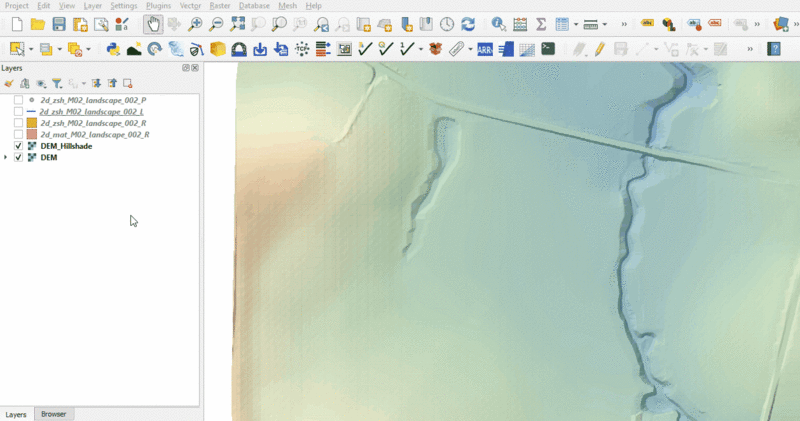Open the Raster menu
Viewport: 800px width, 421px height.
[219, 6]
